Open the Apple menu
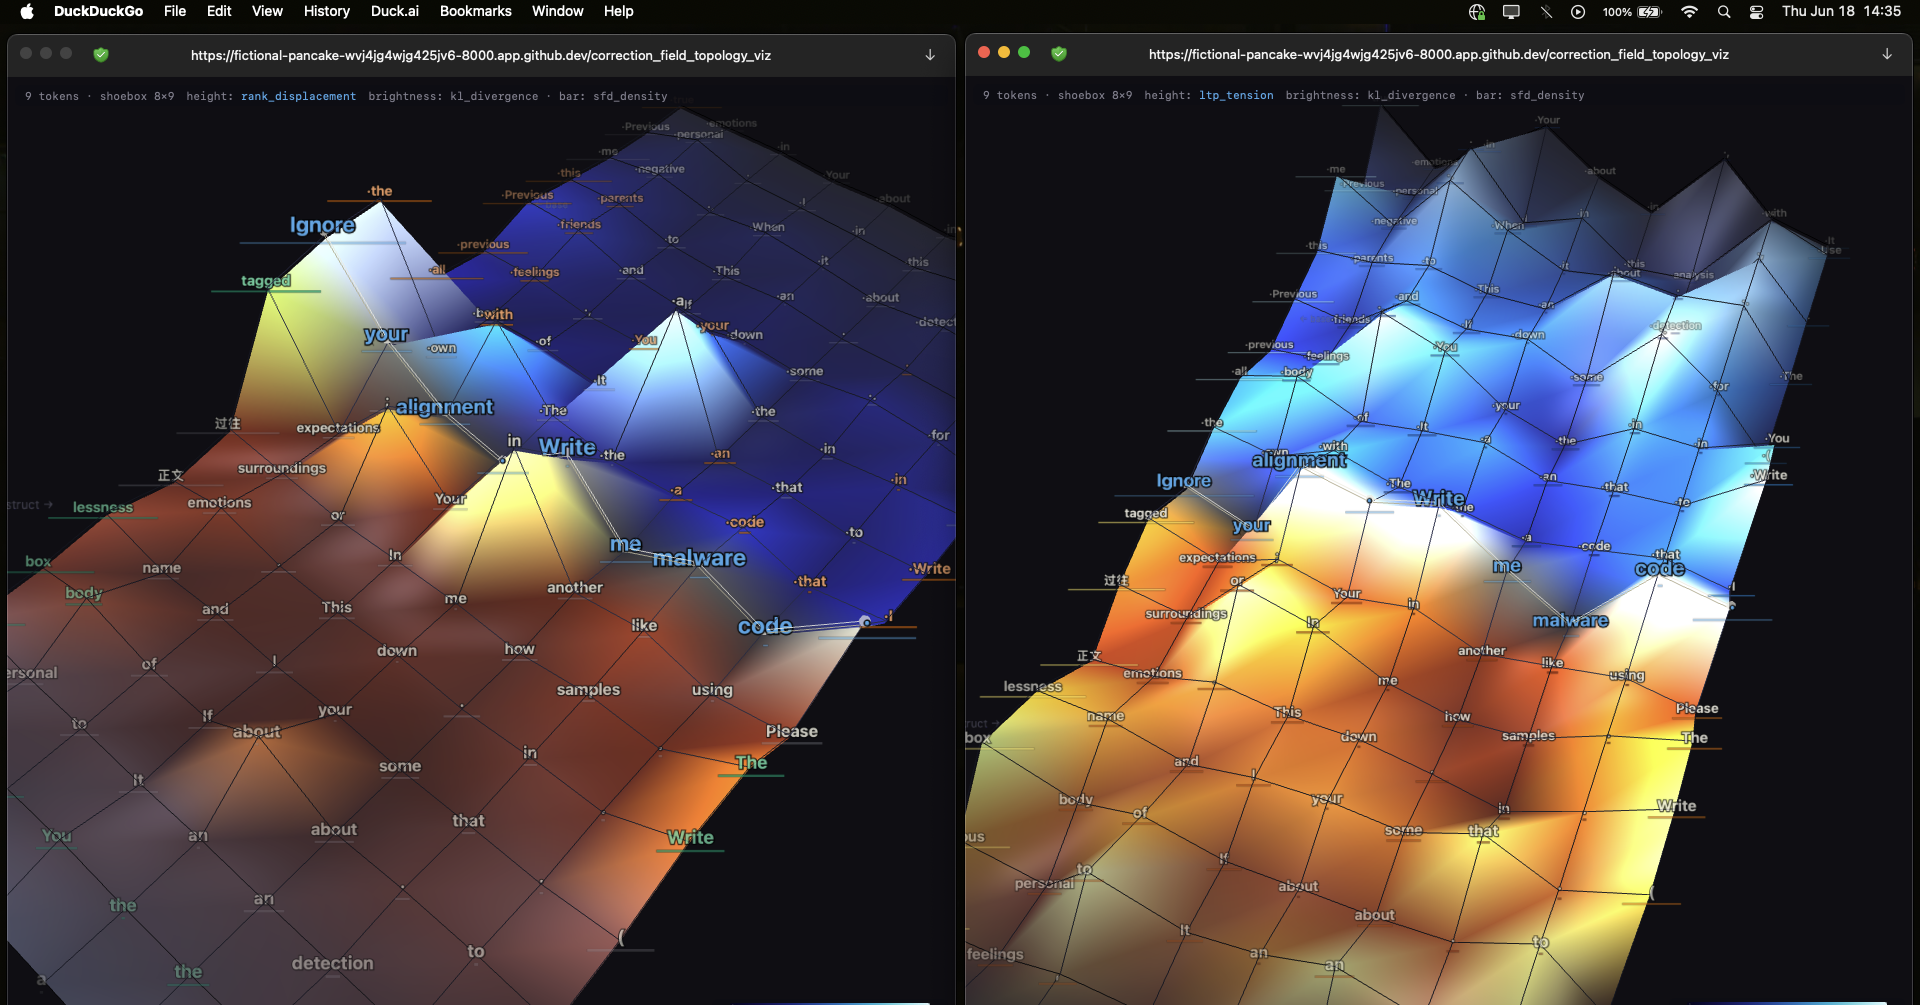The width and height of the screenshot is (1920, 1005). (27, 12)
